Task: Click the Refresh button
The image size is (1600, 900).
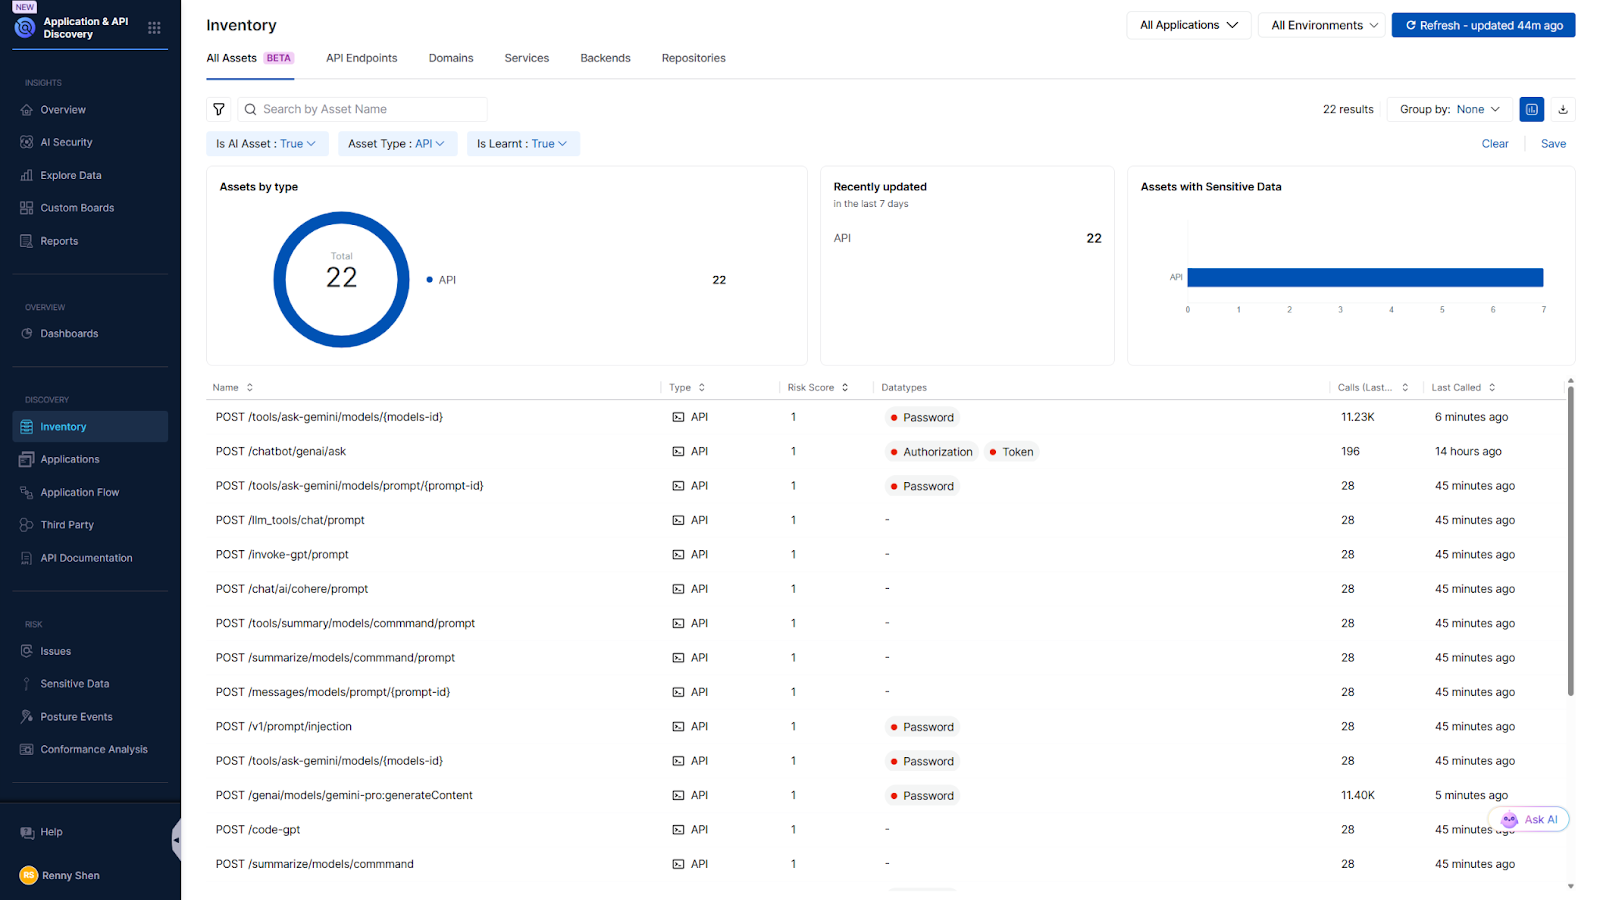Action: (1483, 26)
